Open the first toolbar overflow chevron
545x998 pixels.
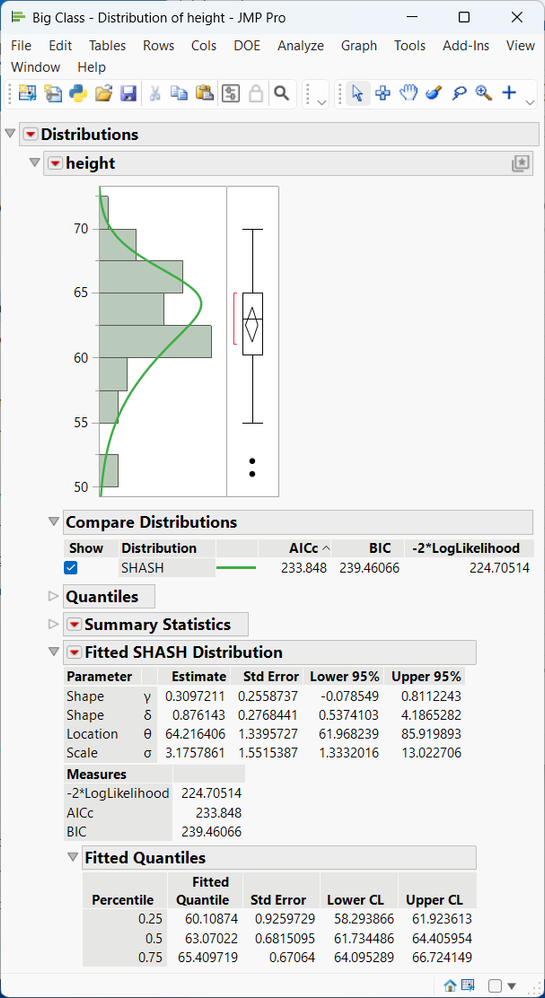pos(321,102)
